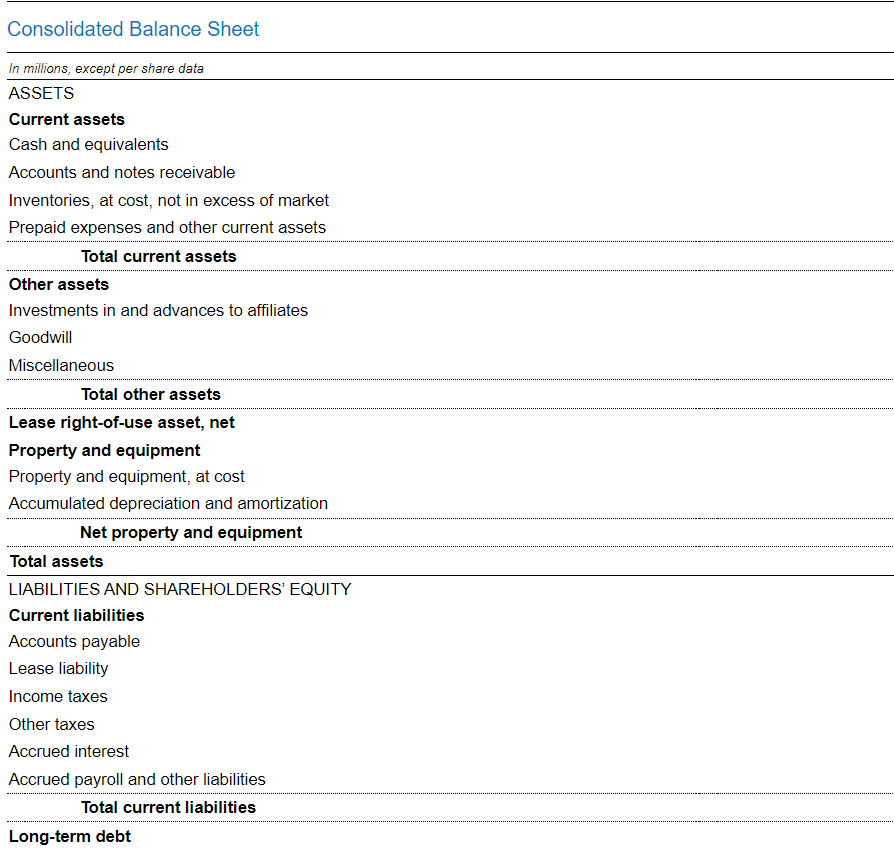Select the Total other assets subtotal

point(150,394)
